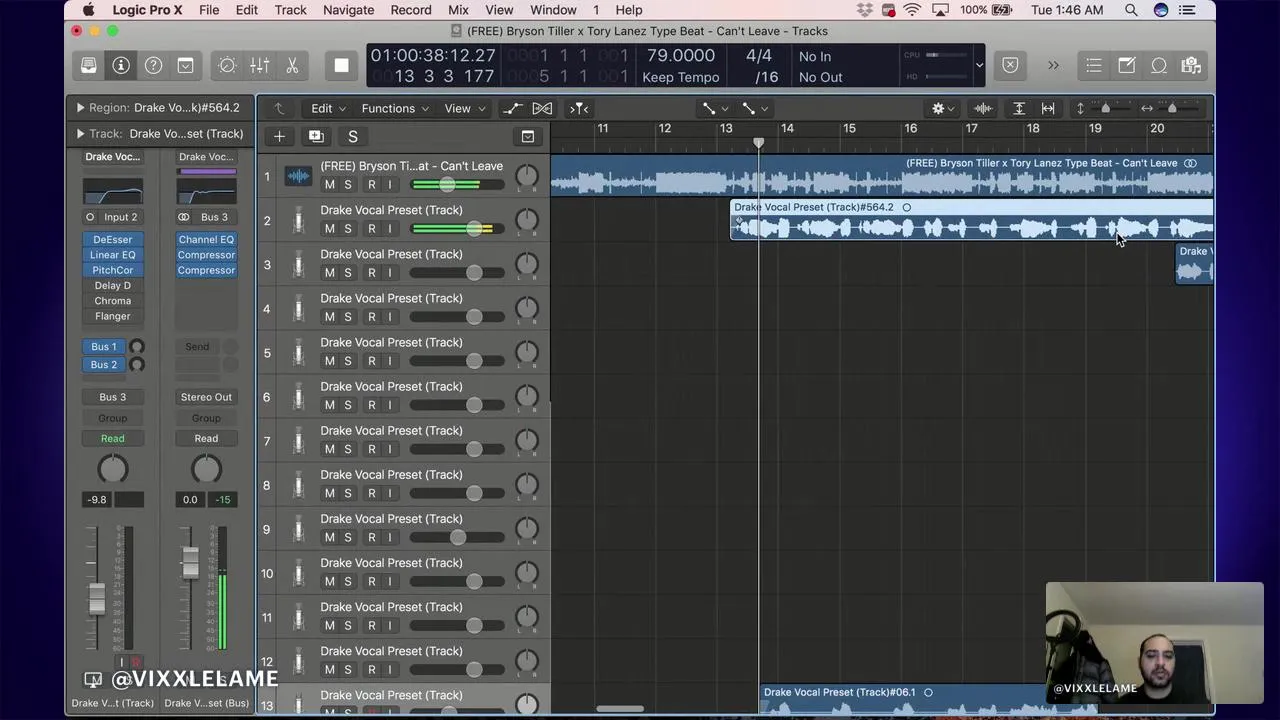Toggle Waveform Zoom button
This screenshot has height=720, width=1280.
point(983,108)
